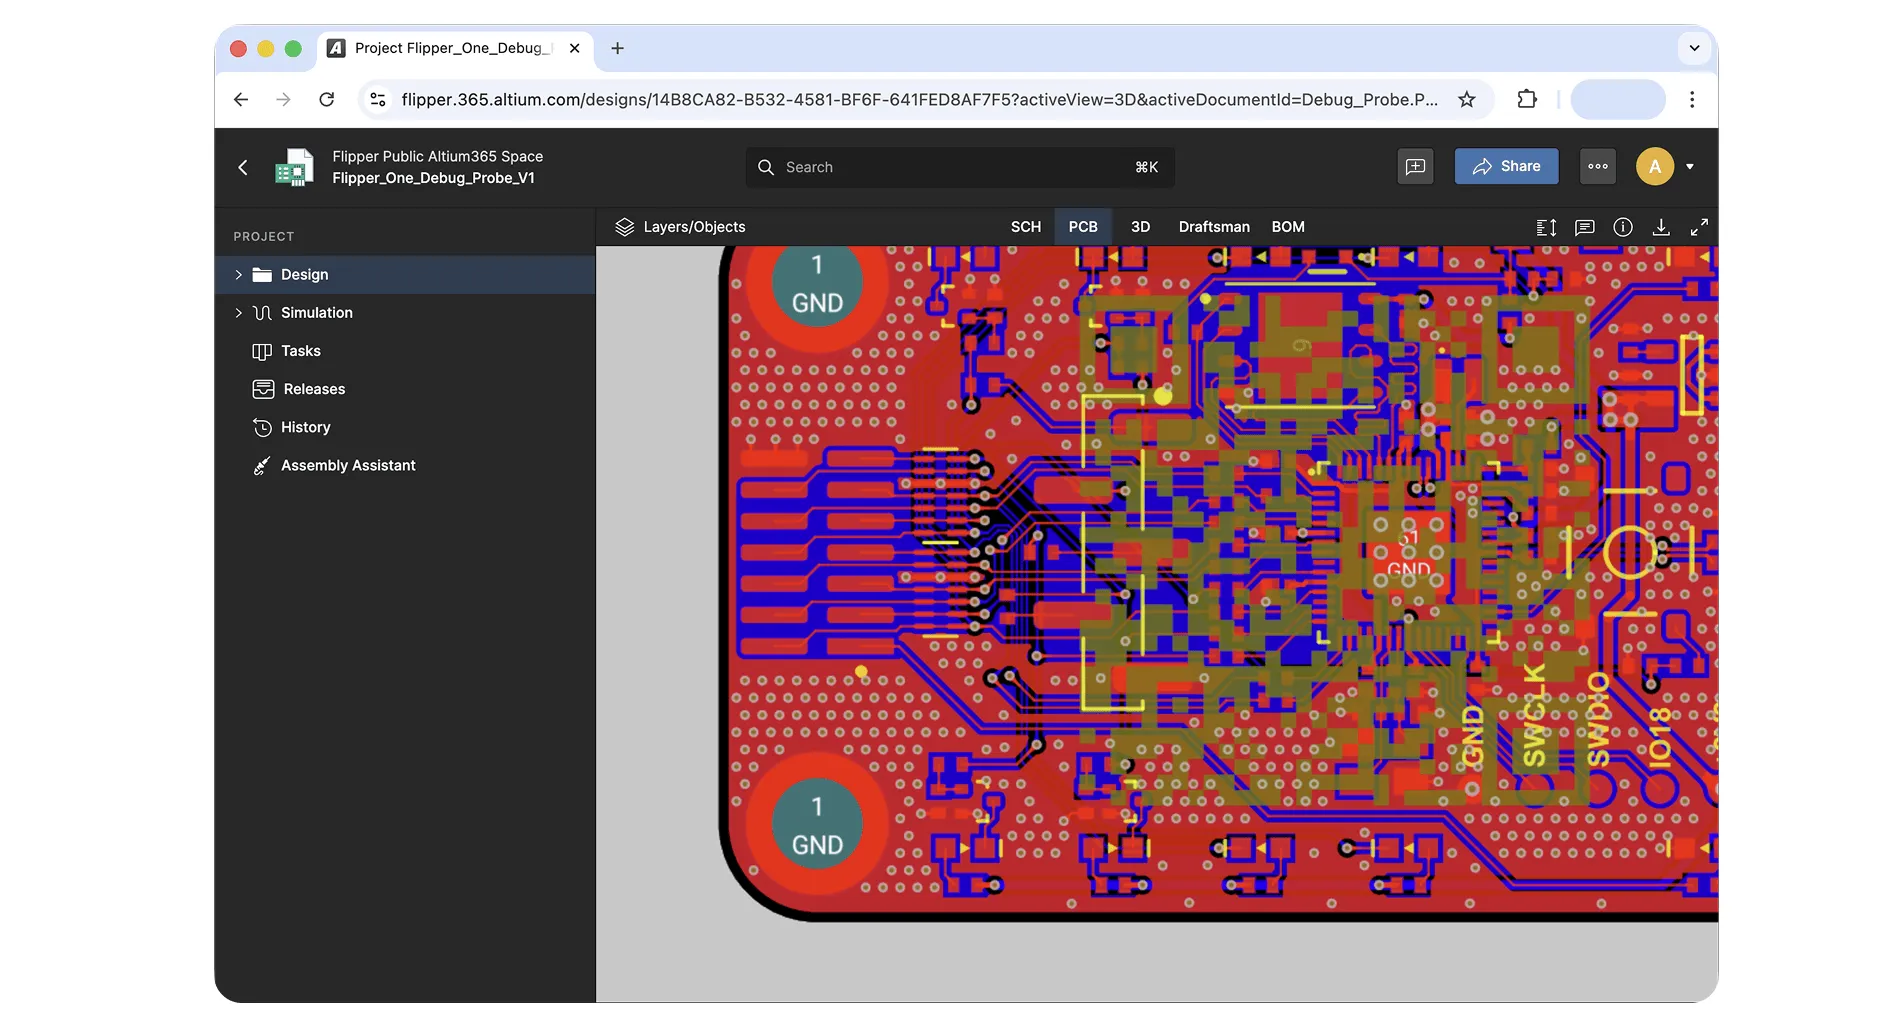Open a new browser tab
The height and width of the screenshot is (1027, 1900).
tap(618, 48)
